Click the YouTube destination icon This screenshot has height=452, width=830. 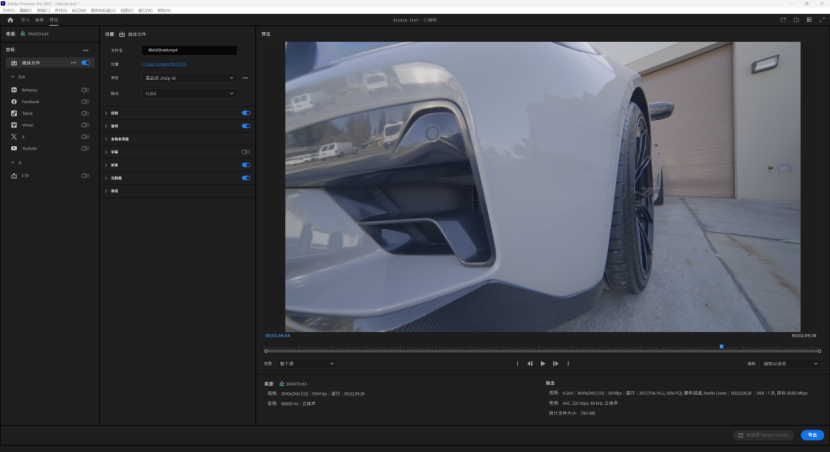pos(14,148)
